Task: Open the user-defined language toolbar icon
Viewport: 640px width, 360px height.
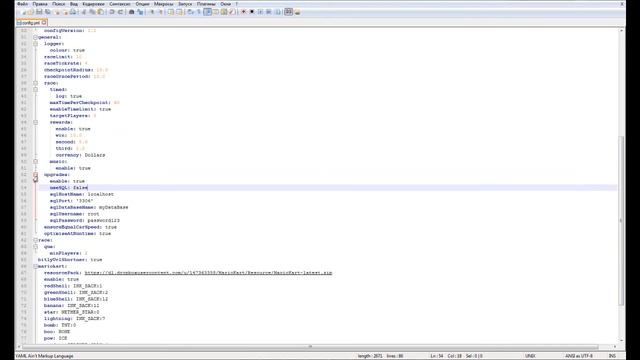Action: point(216,12)
